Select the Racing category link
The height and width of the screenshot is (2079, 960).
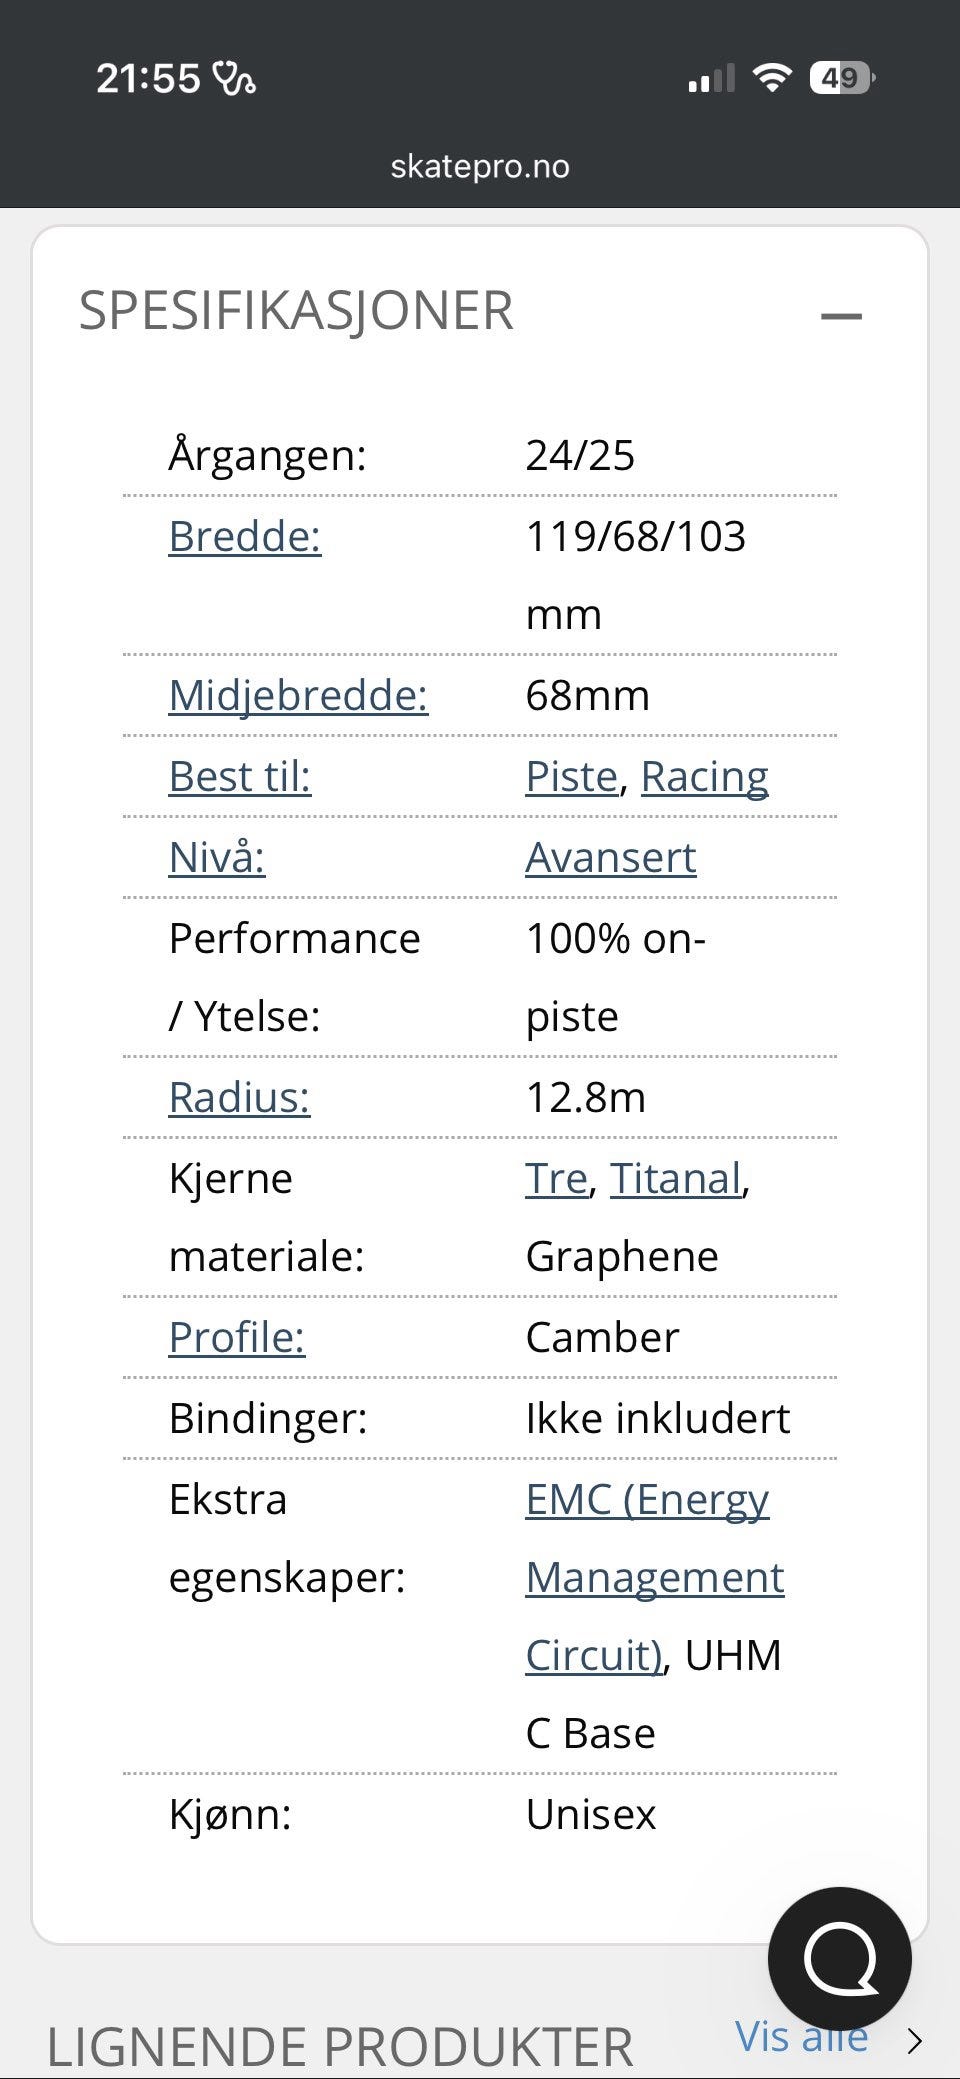point(706,776)
